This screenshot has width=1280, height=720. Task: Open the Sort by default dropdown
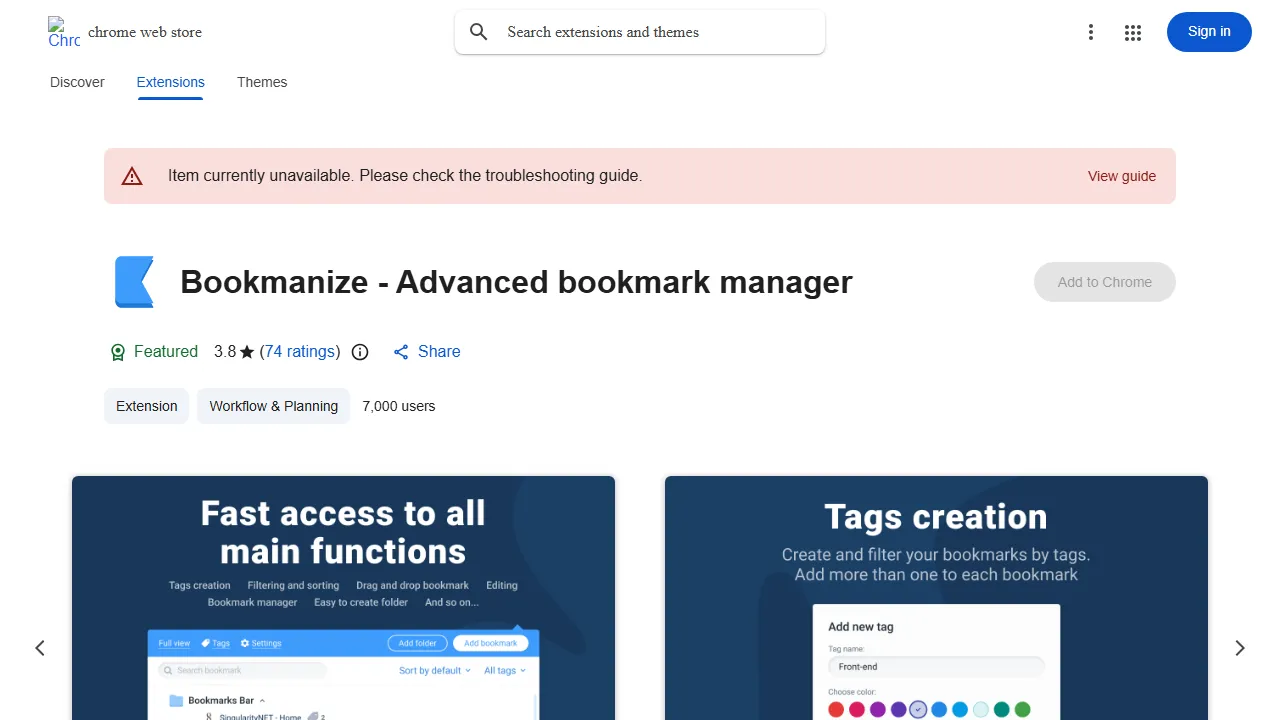click(434, 670)
